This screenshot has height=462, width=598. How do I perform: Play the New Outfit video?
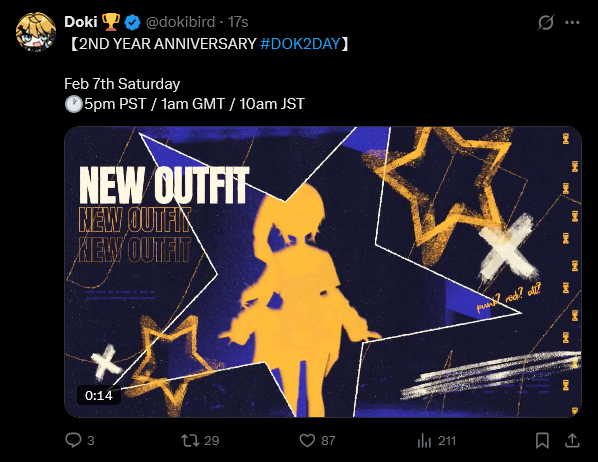coord(323,272)
